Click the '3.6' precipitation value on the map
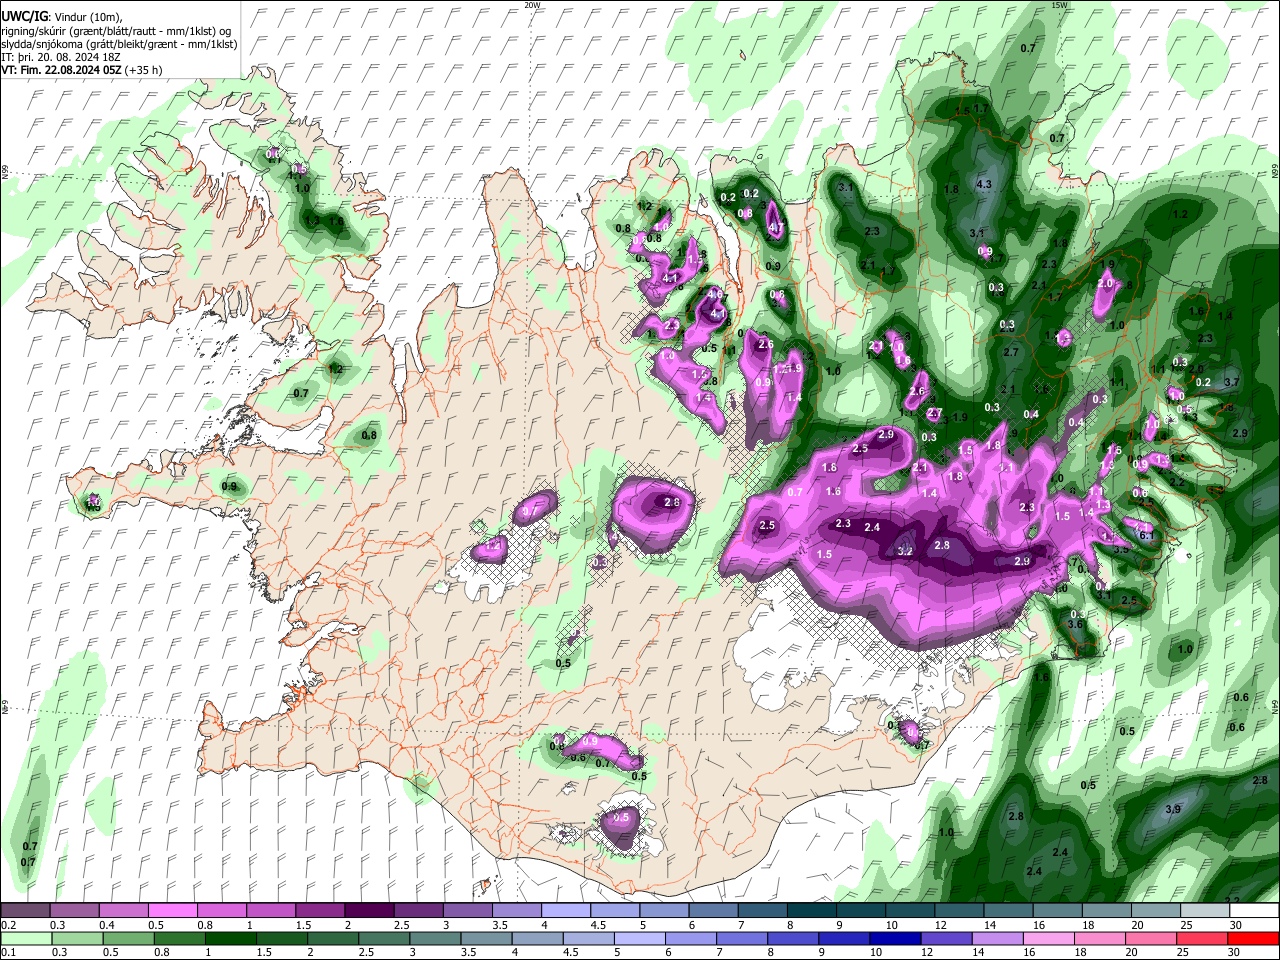This screenshot has width=1280, height=960. 1075,624
